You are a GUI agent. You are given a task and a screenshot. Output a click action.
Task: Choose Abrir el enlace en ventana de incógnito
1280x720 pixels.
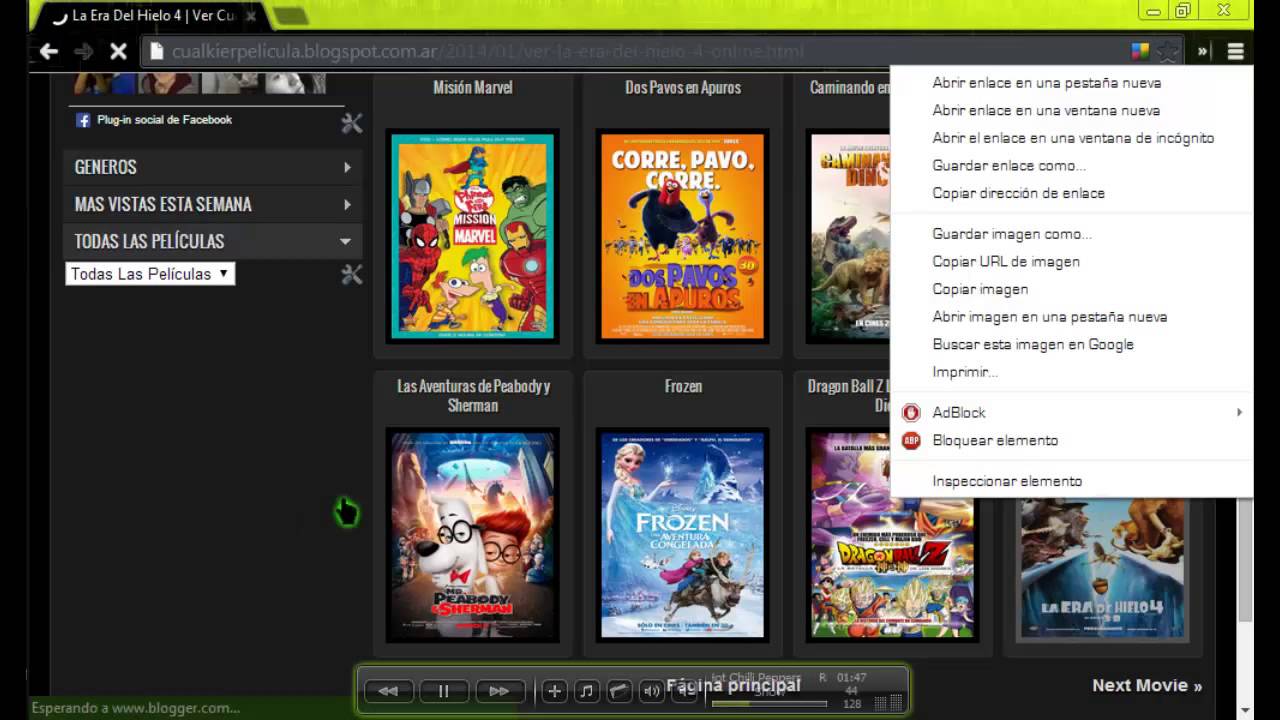[x=1071, y=138]
